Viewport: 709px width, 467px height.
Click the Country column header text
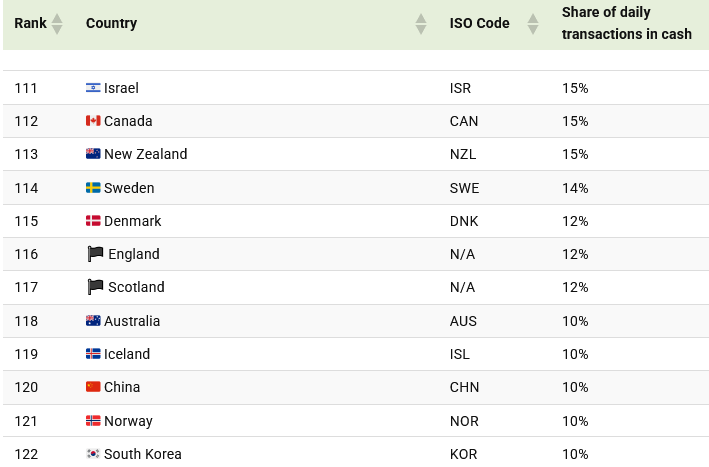tap(111, 23)
